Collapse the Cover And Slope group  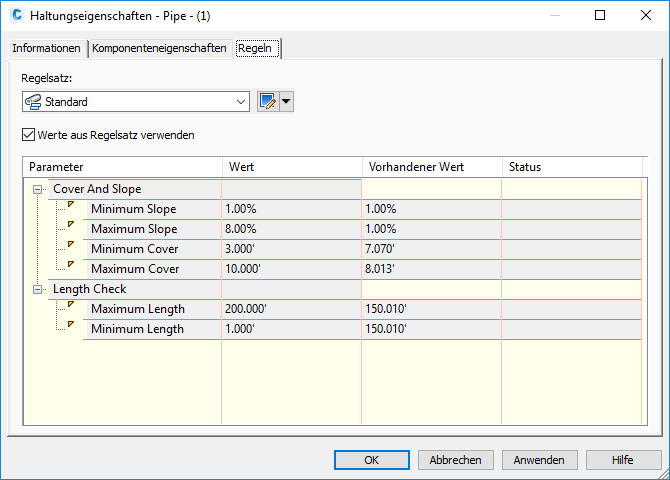37,189
